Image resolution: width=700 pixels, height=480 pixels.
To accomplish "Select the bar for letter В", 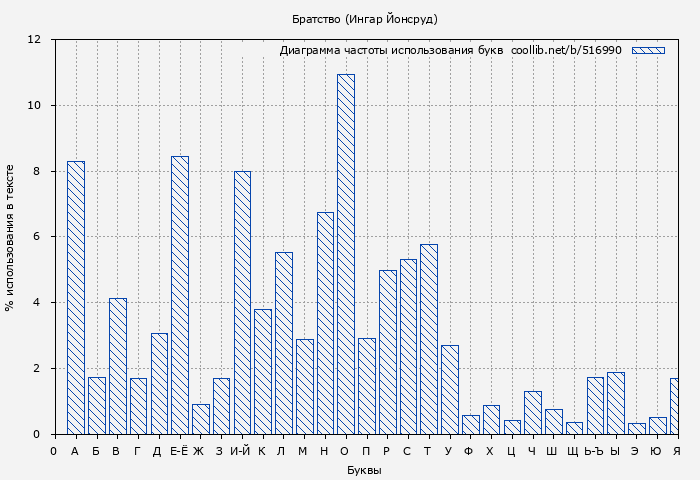I will tap(118, 366).
